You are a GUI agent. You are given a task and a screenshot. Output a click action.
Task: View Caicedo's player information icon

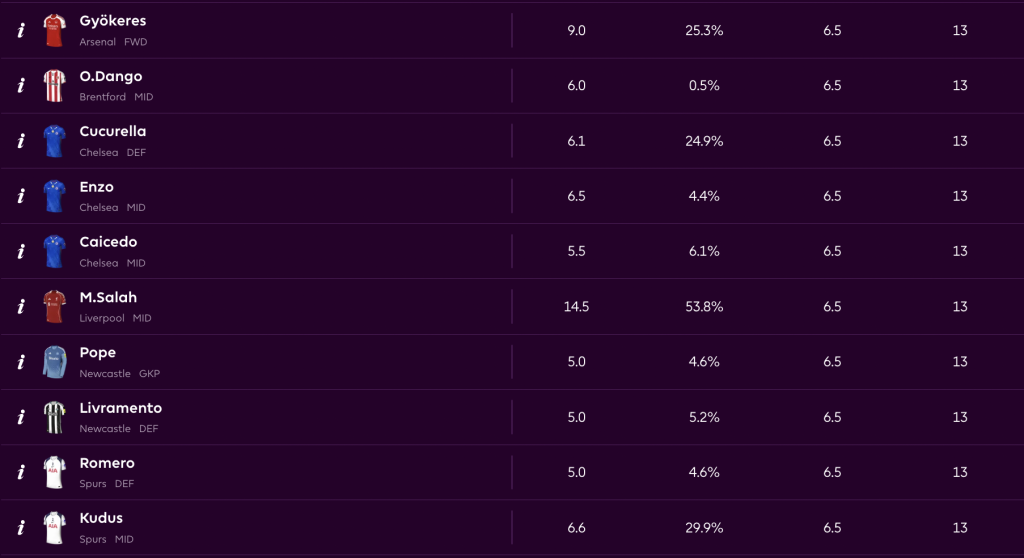click(x=21, y=251)
